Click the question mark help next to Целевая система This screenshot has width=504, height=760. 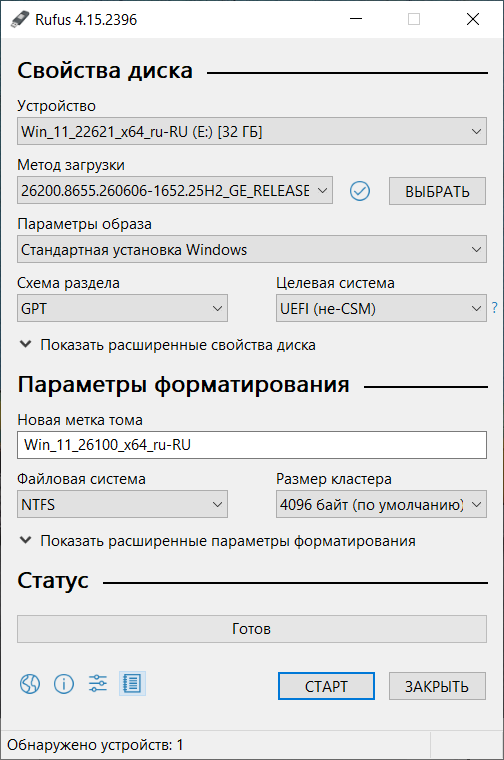(494, 307)
